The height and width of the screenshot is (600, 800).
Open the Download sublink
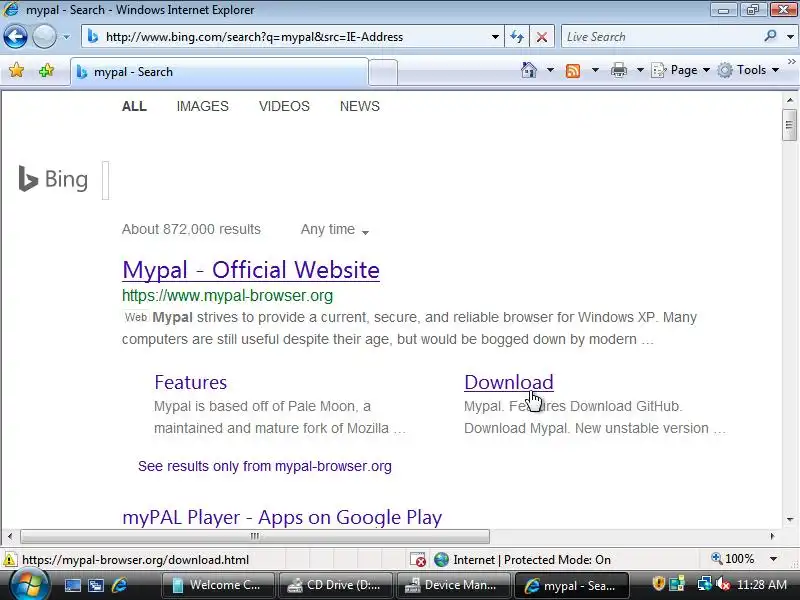pos(509,382)
